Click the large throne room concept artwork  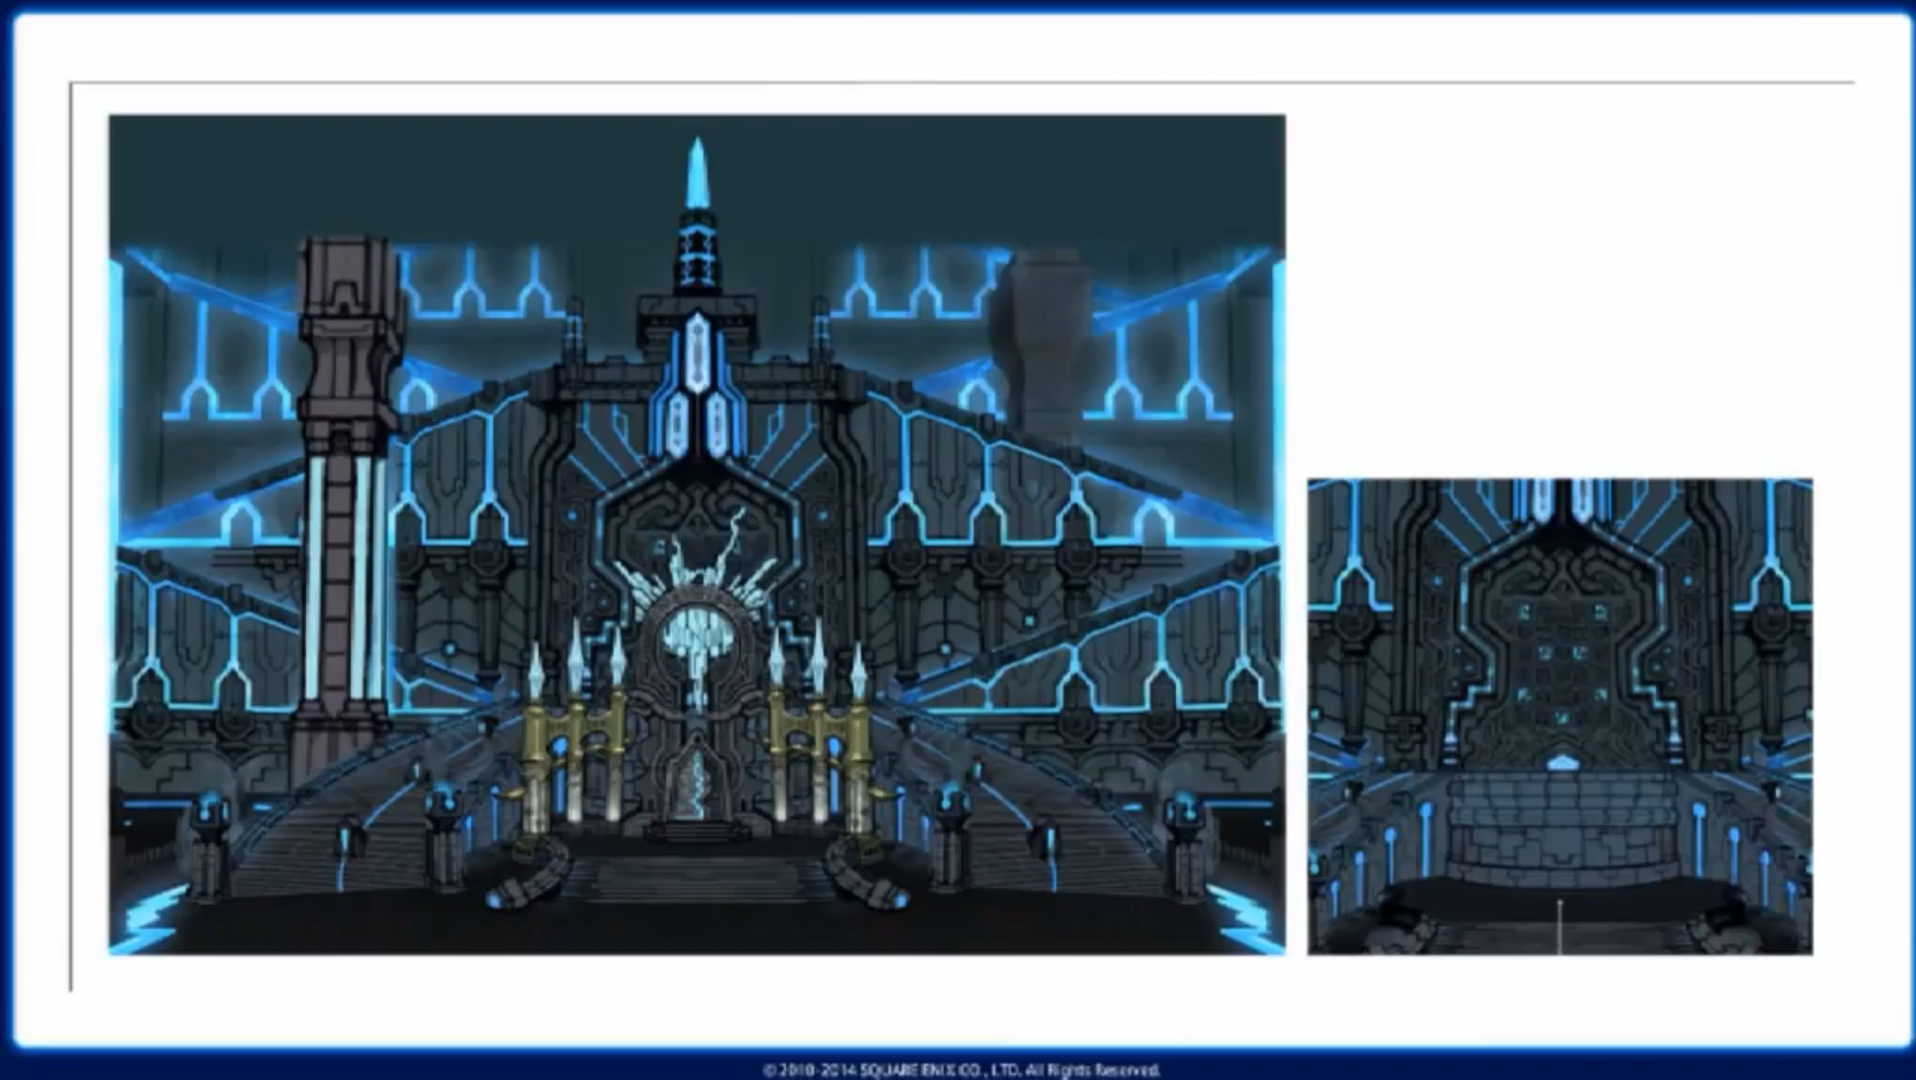(697, 535)
